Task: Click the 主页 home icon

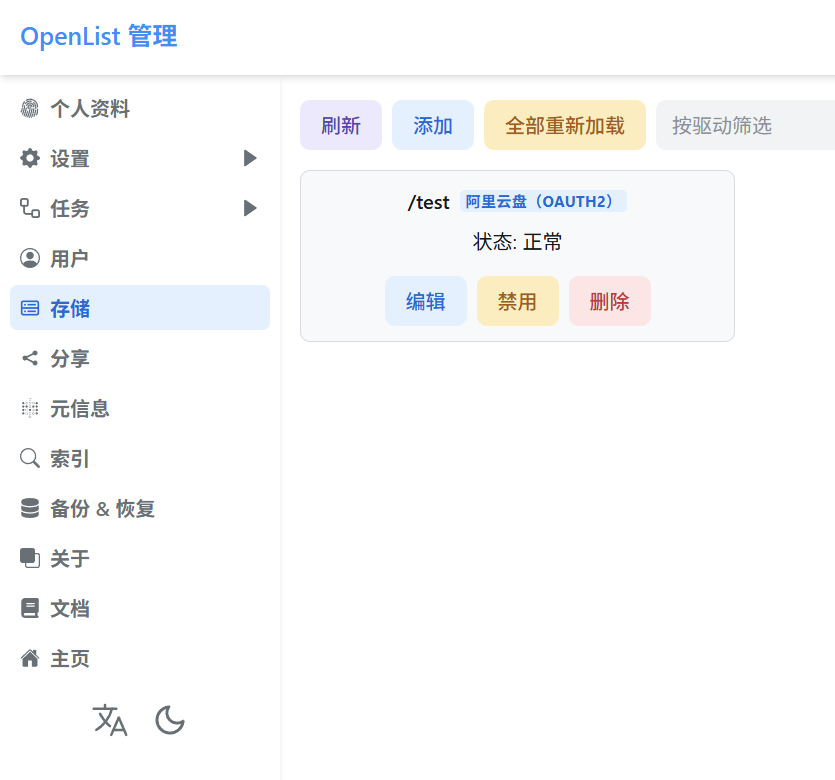Action: click(29, 658)
